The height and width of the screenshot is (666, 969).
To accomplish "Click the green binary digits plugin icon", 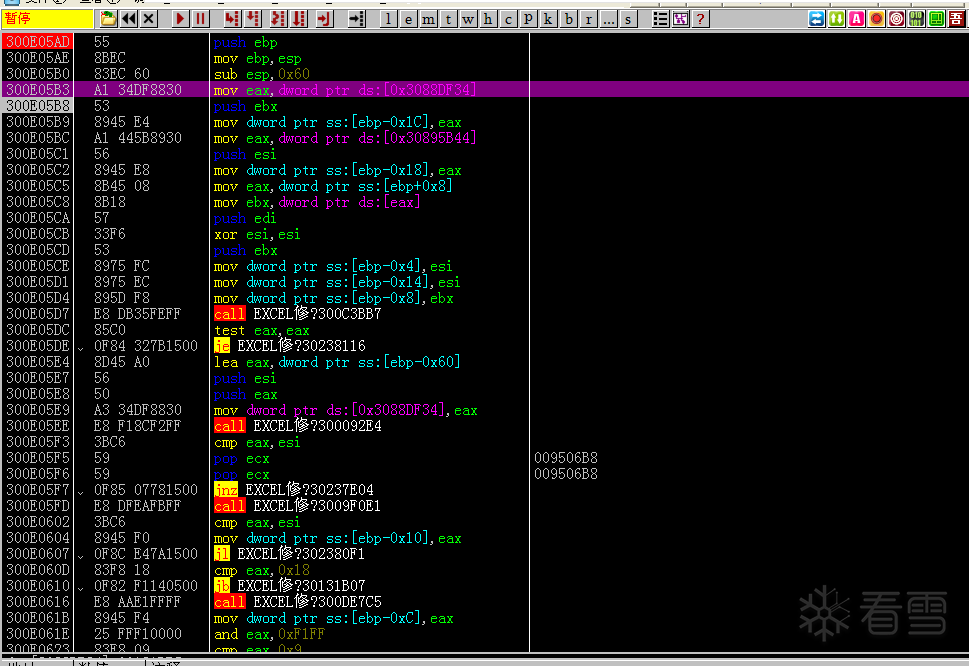I will point(916,19).
